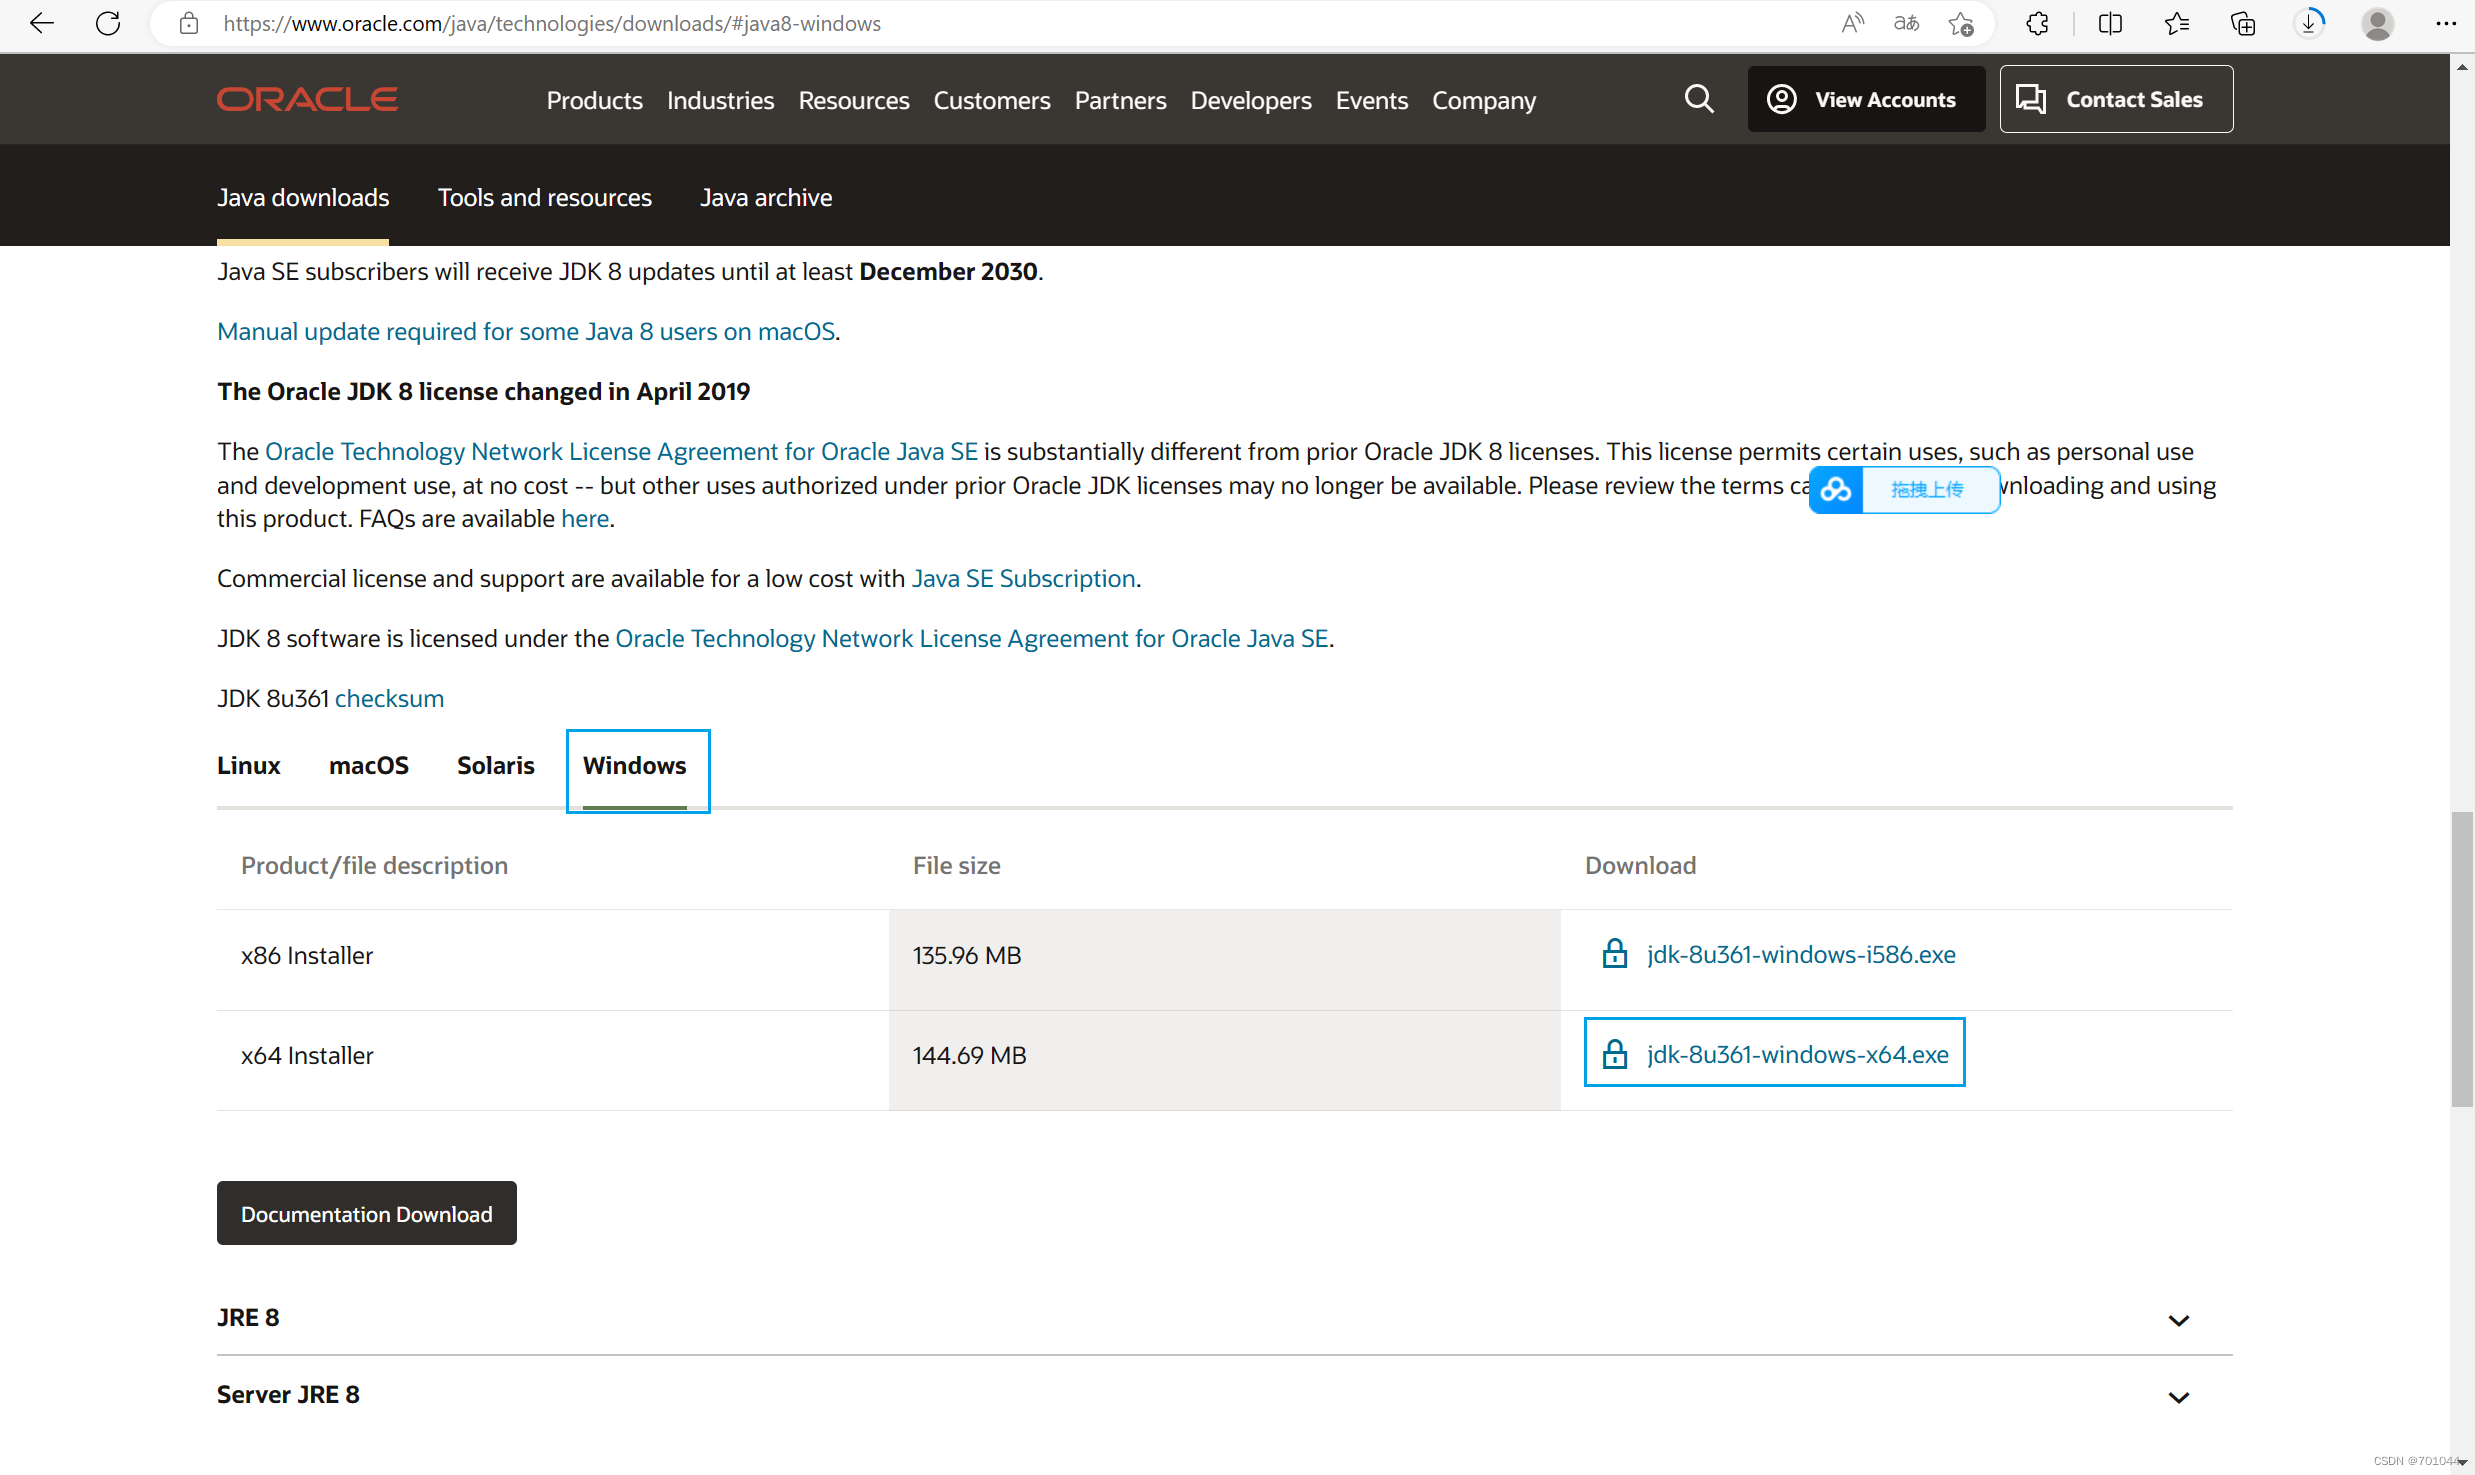This screenshot has width=2475, height=1475.
Task: Select the Linux tab
Action: coord(248,765)
